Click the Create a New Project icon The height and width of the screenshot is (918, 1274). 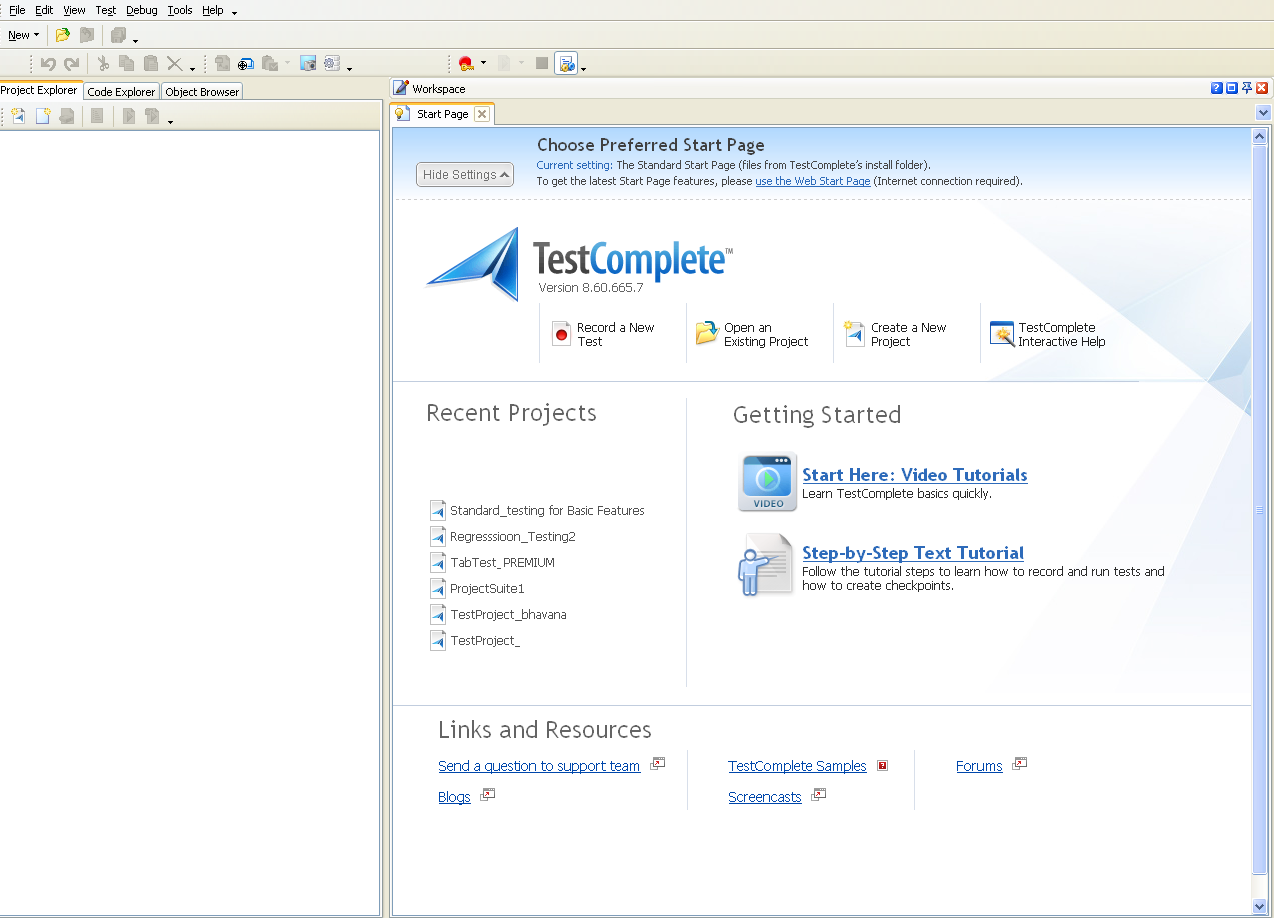pyautogui.click(x=855, y=334)
